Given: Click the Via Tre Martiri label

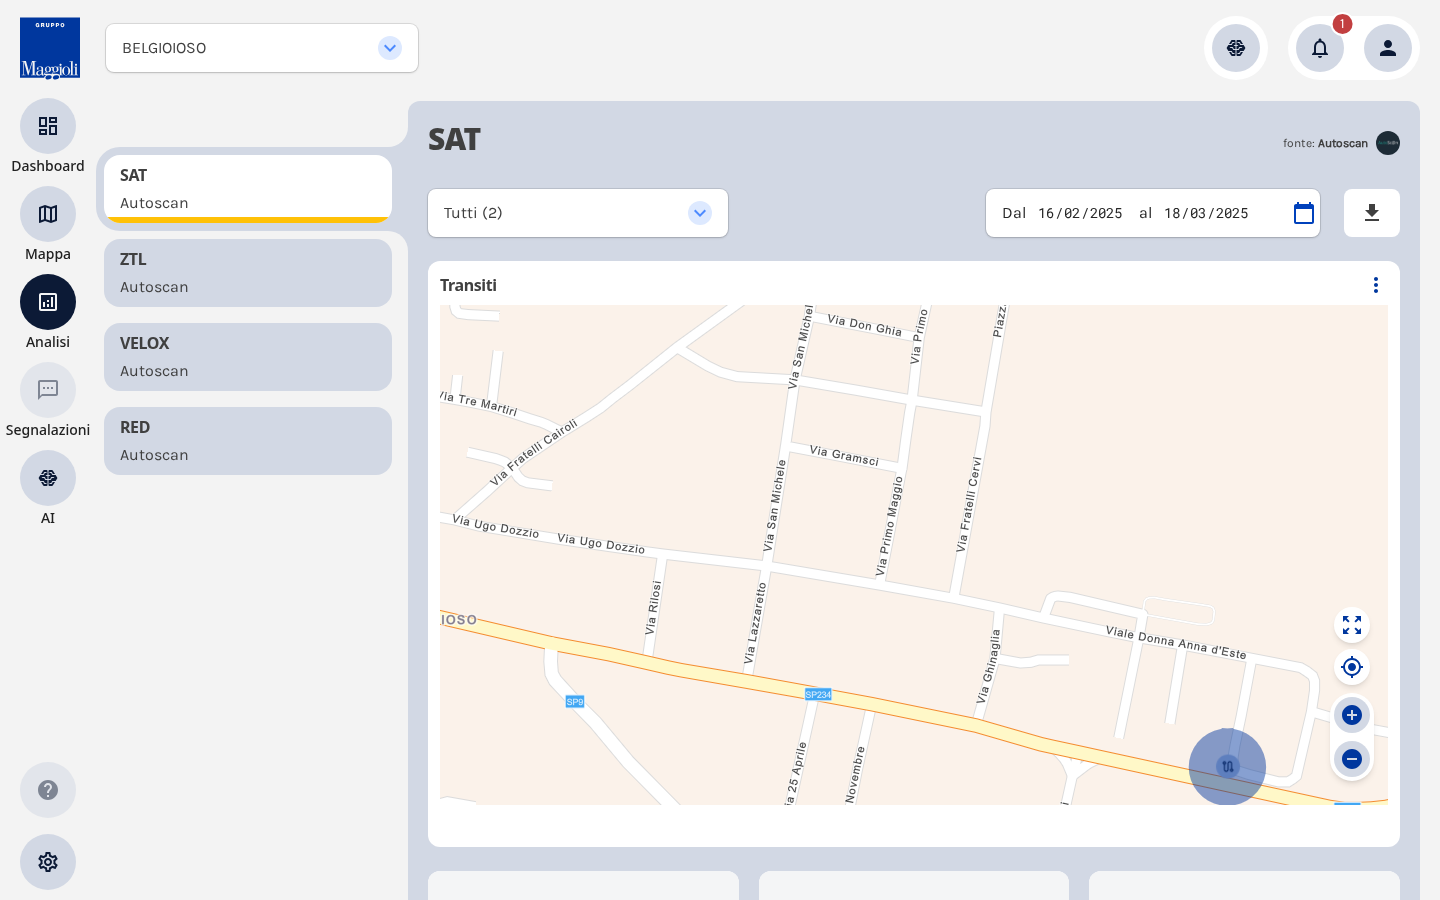Looking at the screenshot, I should pos(479,403).
